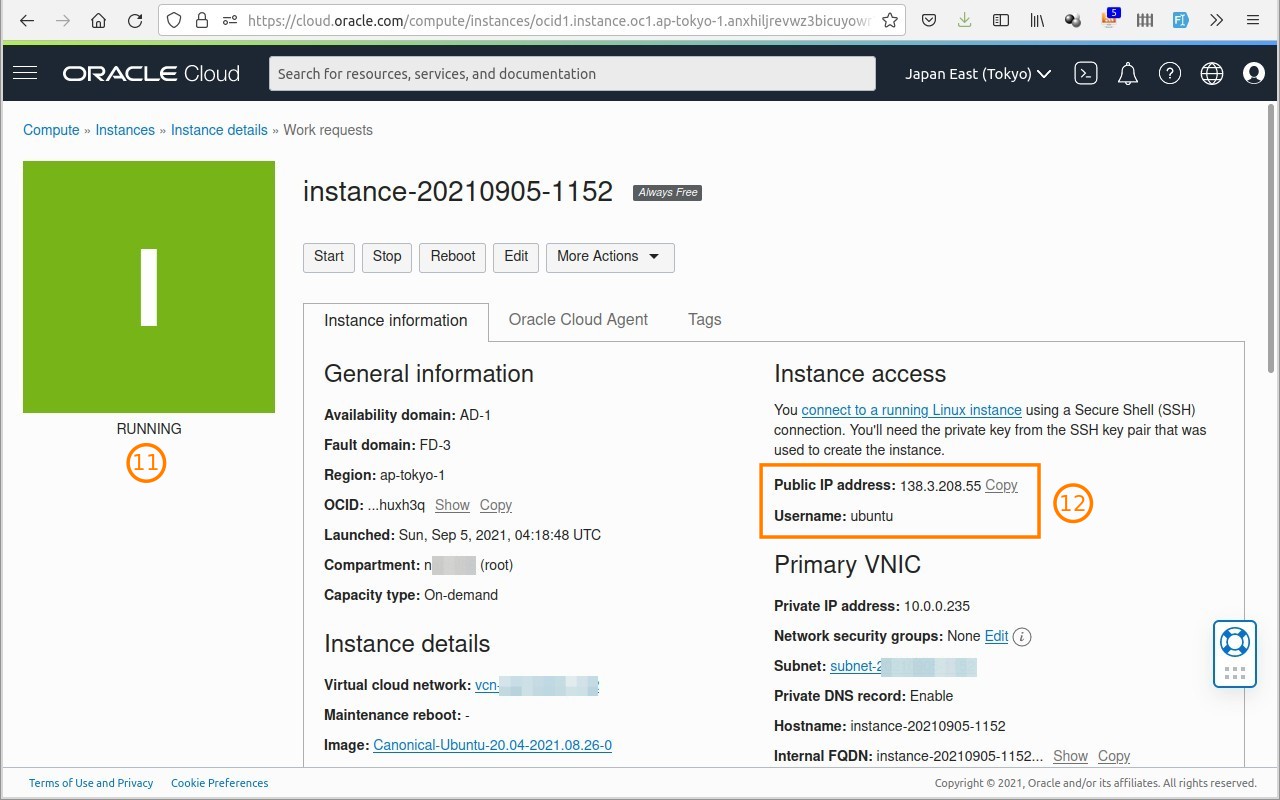
Task: Click the two-spheres extension icon
Action: [x=1073, y=20]
